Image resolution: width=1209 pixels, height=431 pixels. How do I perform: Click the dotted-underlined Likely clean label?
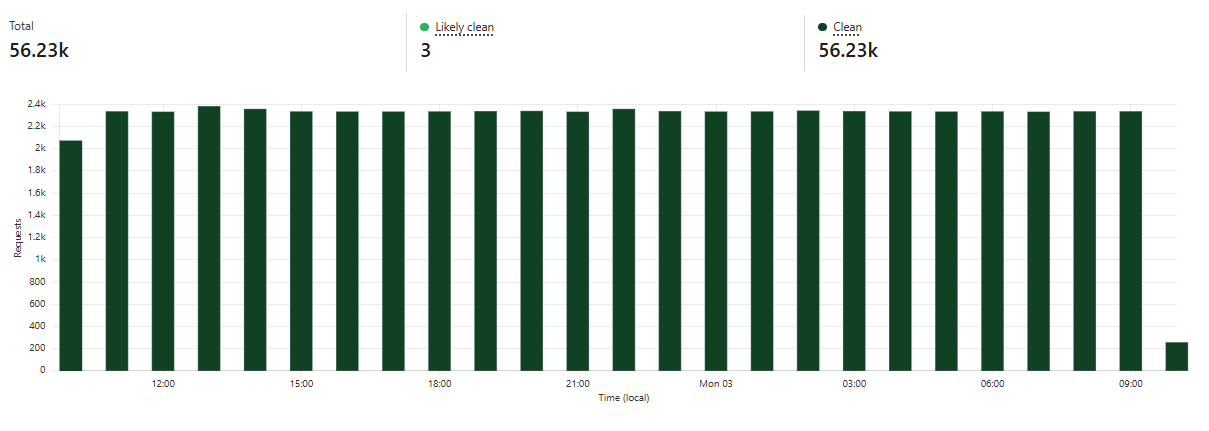pos(464,27)
